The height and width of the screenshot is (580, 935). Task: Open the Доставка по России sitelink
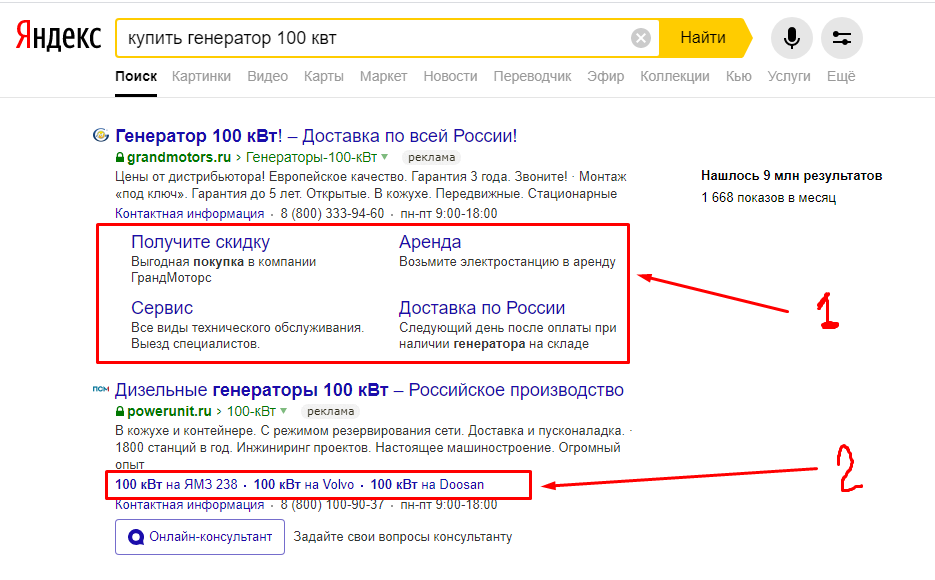click(482, 308)
